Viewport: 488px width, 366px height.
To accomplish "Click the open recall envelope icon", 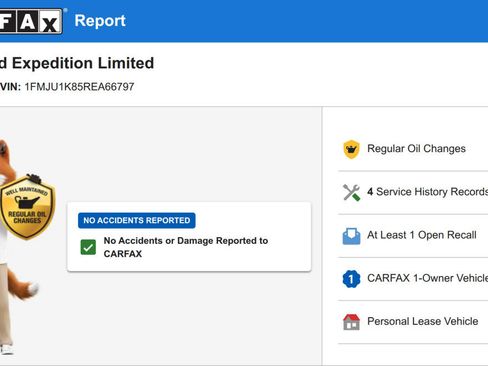I will point(351,236).
